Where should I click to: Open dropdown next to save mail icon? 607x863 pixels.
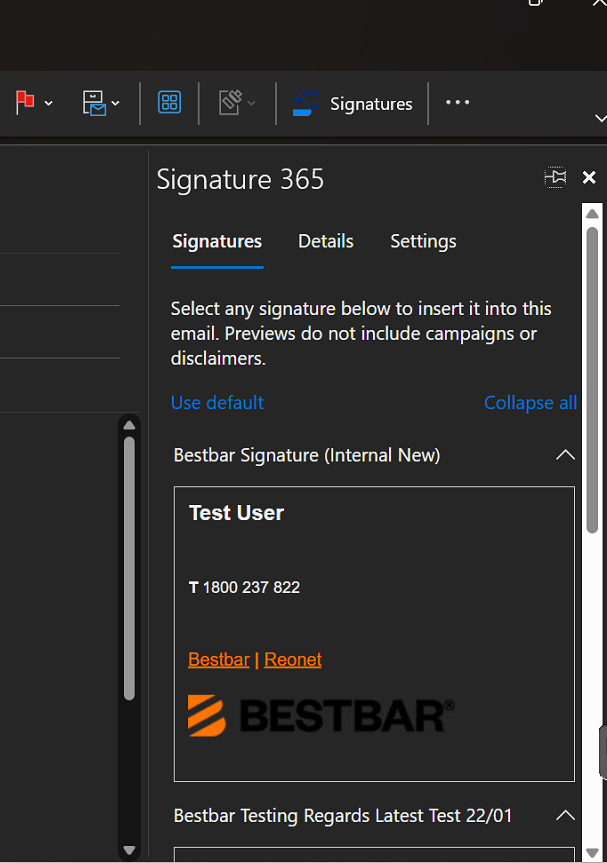tap(115, 103)
